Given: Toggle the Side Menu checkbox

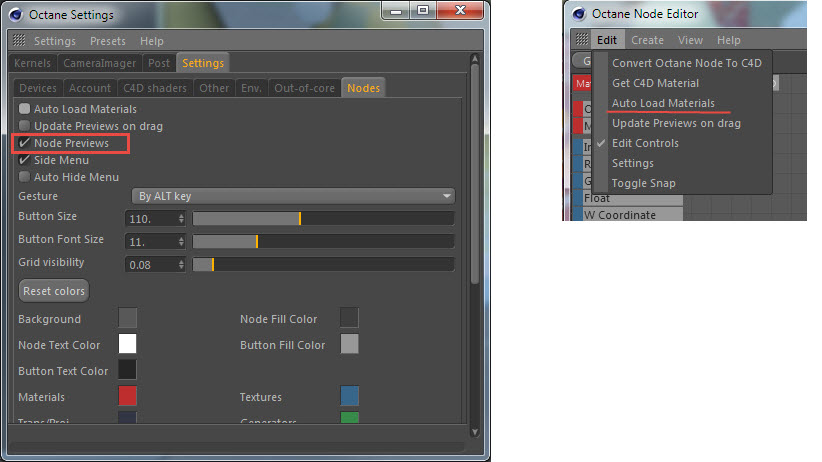Looking at the screenshot, I should click(24, 160).
